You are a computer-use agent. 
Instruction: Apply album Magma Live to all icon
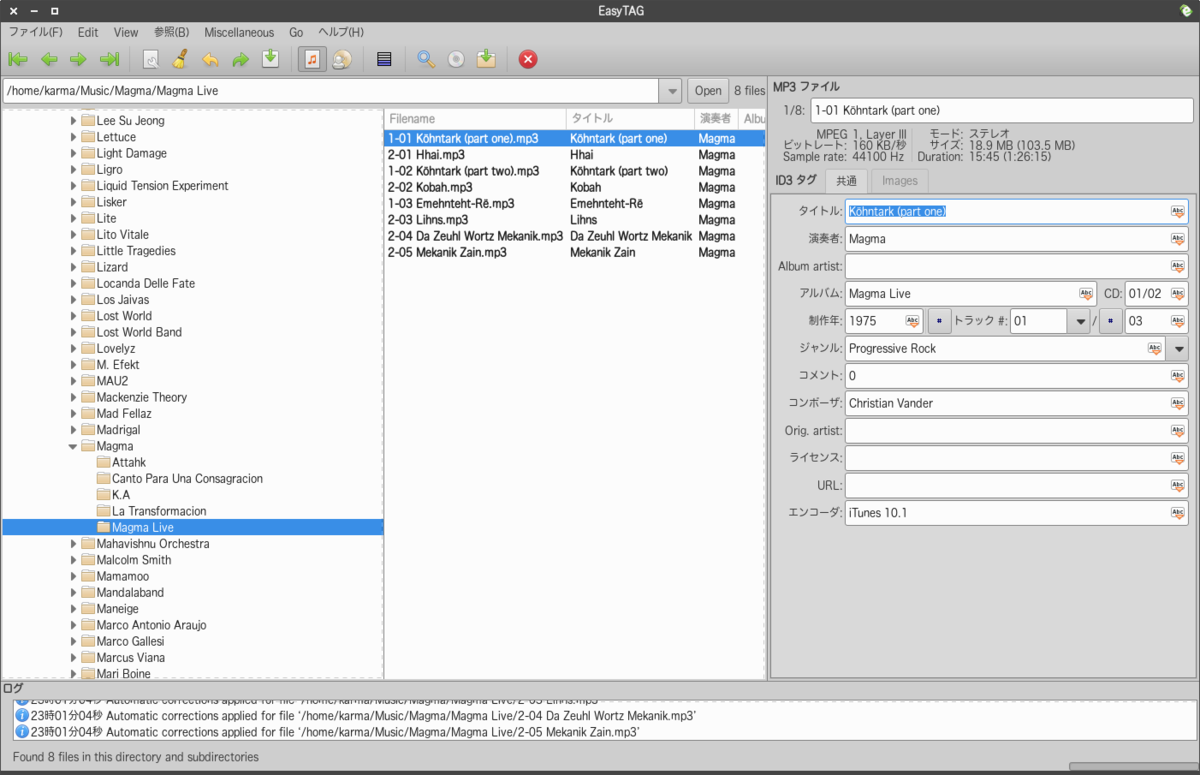[1087, 294]
